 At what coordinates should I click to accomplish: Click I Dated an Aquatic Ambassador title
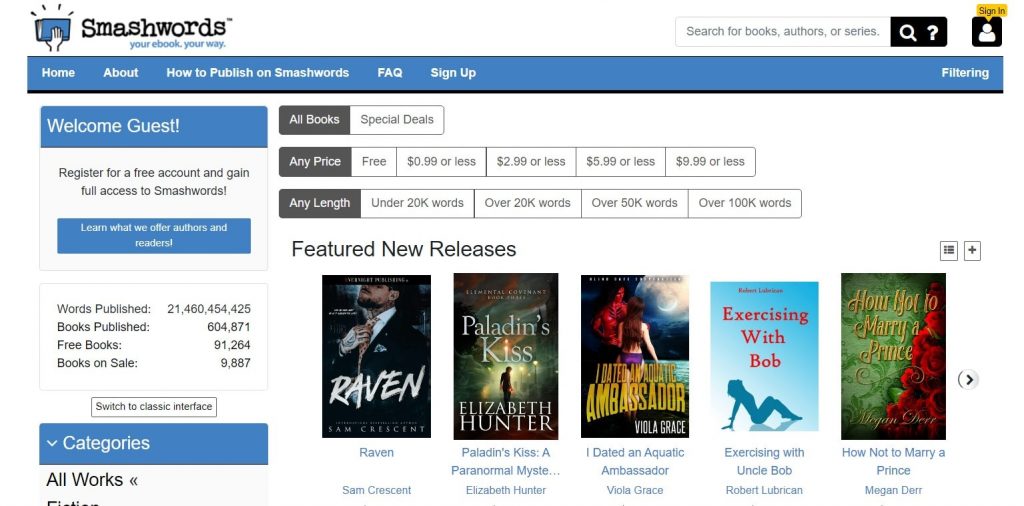pyautogui.click(x=635, y=462)
